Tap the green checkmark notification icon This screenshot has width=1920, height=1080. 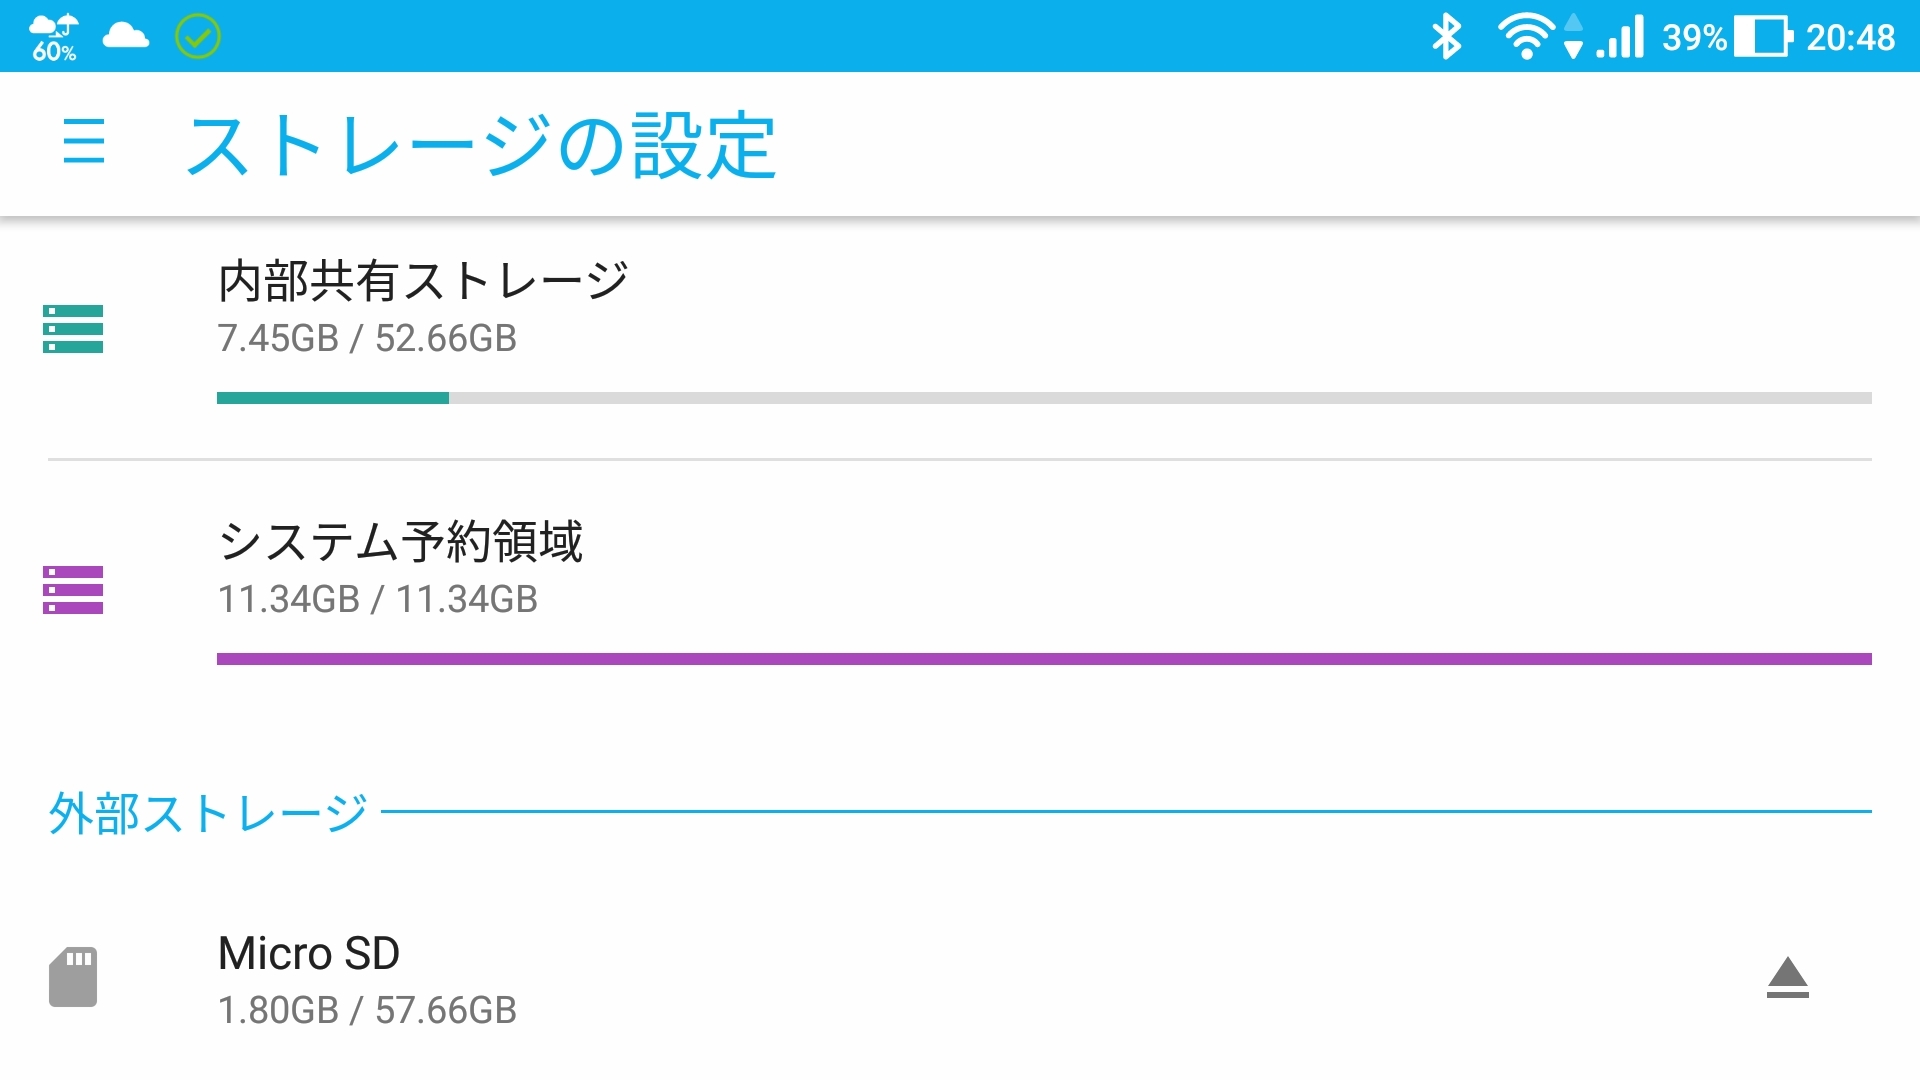click(198, 37)
